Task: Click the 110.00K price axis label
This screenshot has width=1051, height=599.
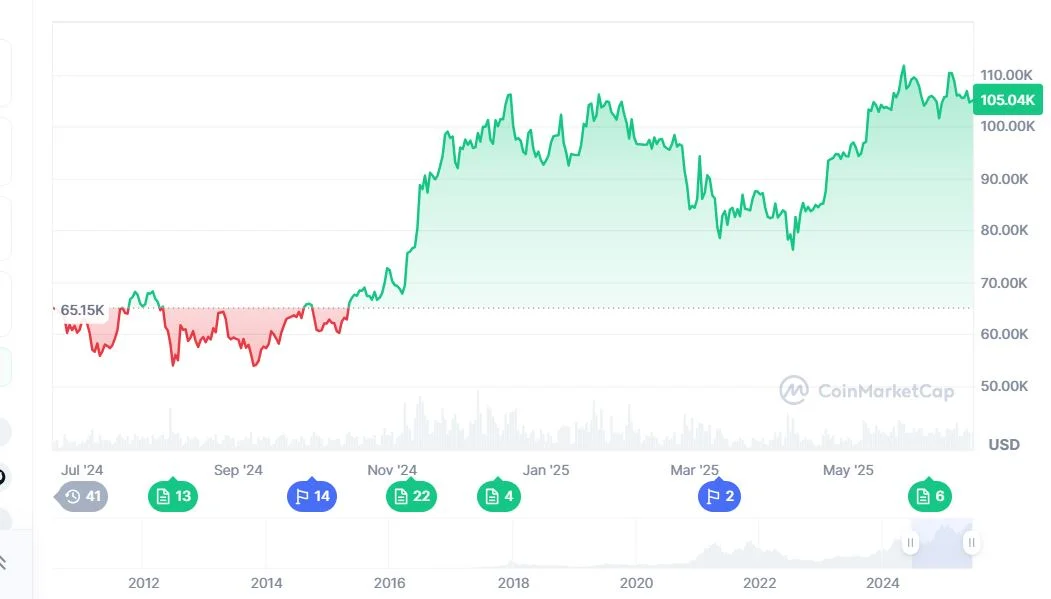Action: tap(1006, 75)
